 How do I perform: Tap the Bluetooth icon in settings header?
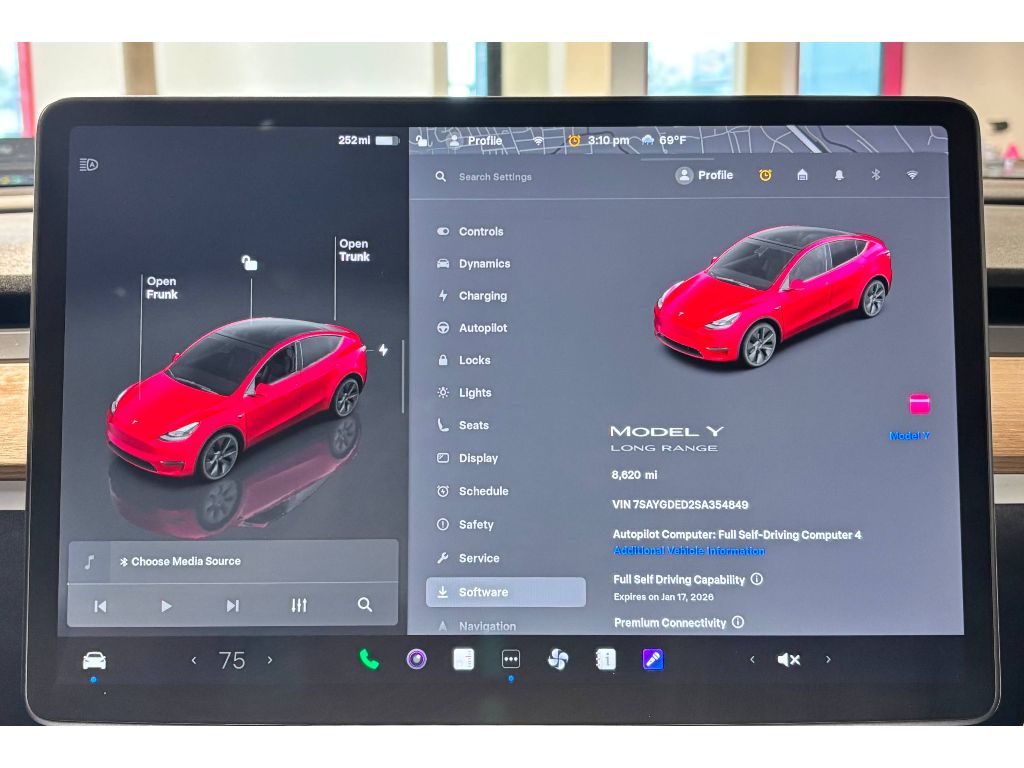(875, 175)
